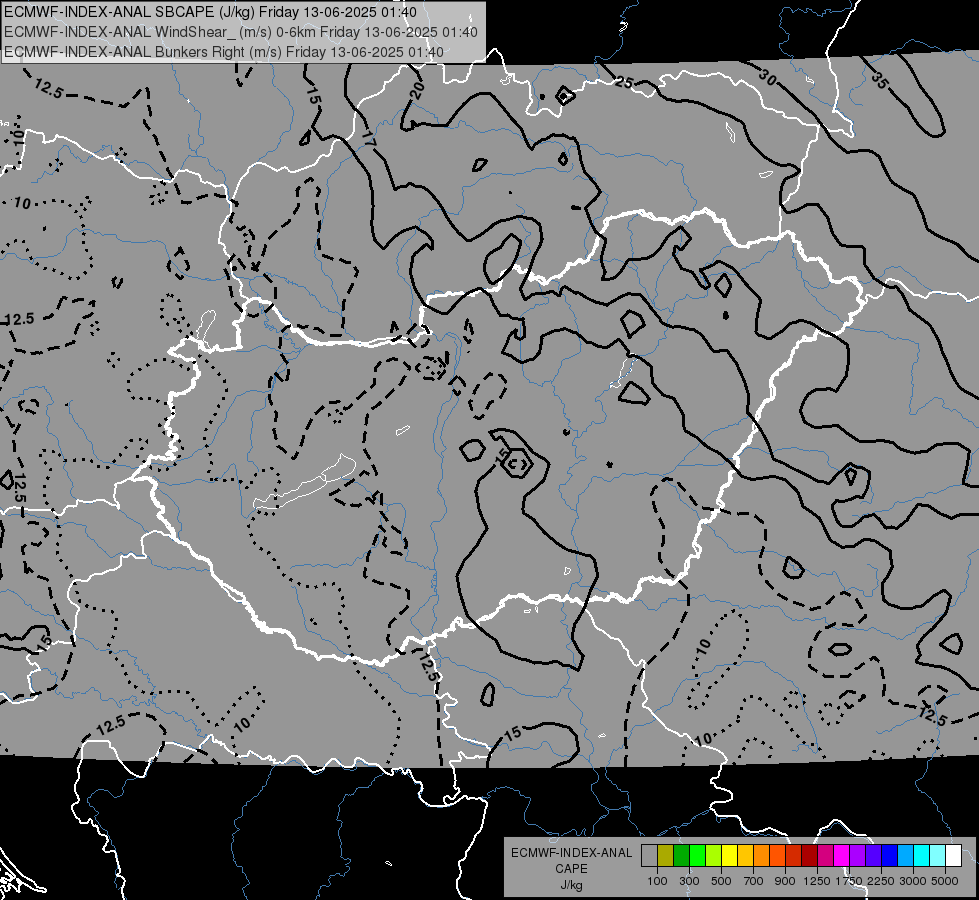Click legend value 300
This screenshot has width=979, height=900.
[689, 881]
